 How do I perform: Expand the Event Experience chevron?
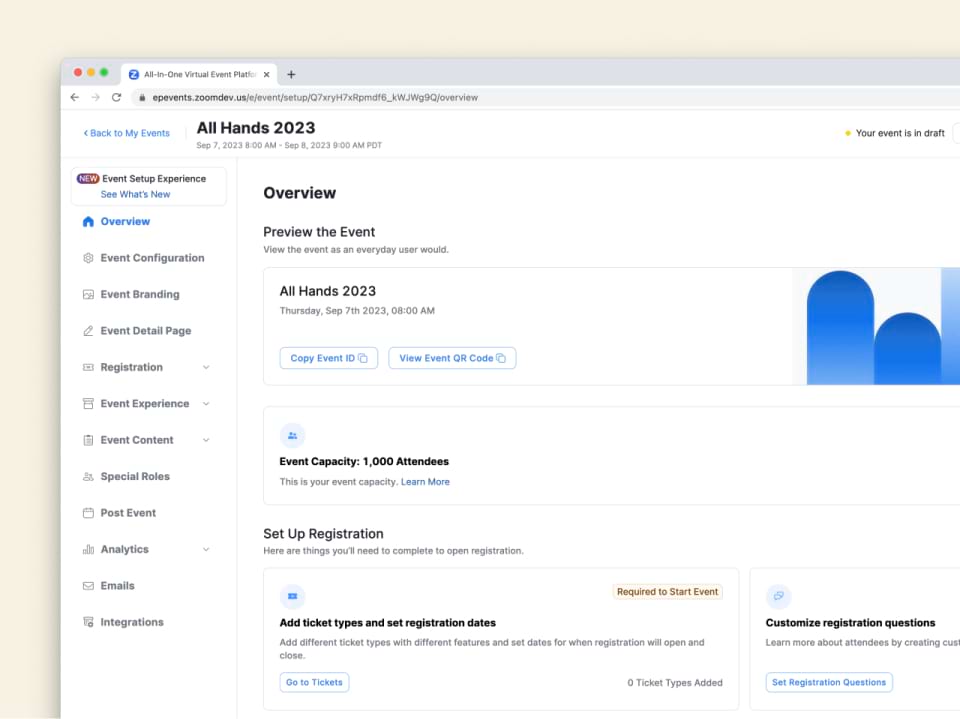tap(206, 404)
